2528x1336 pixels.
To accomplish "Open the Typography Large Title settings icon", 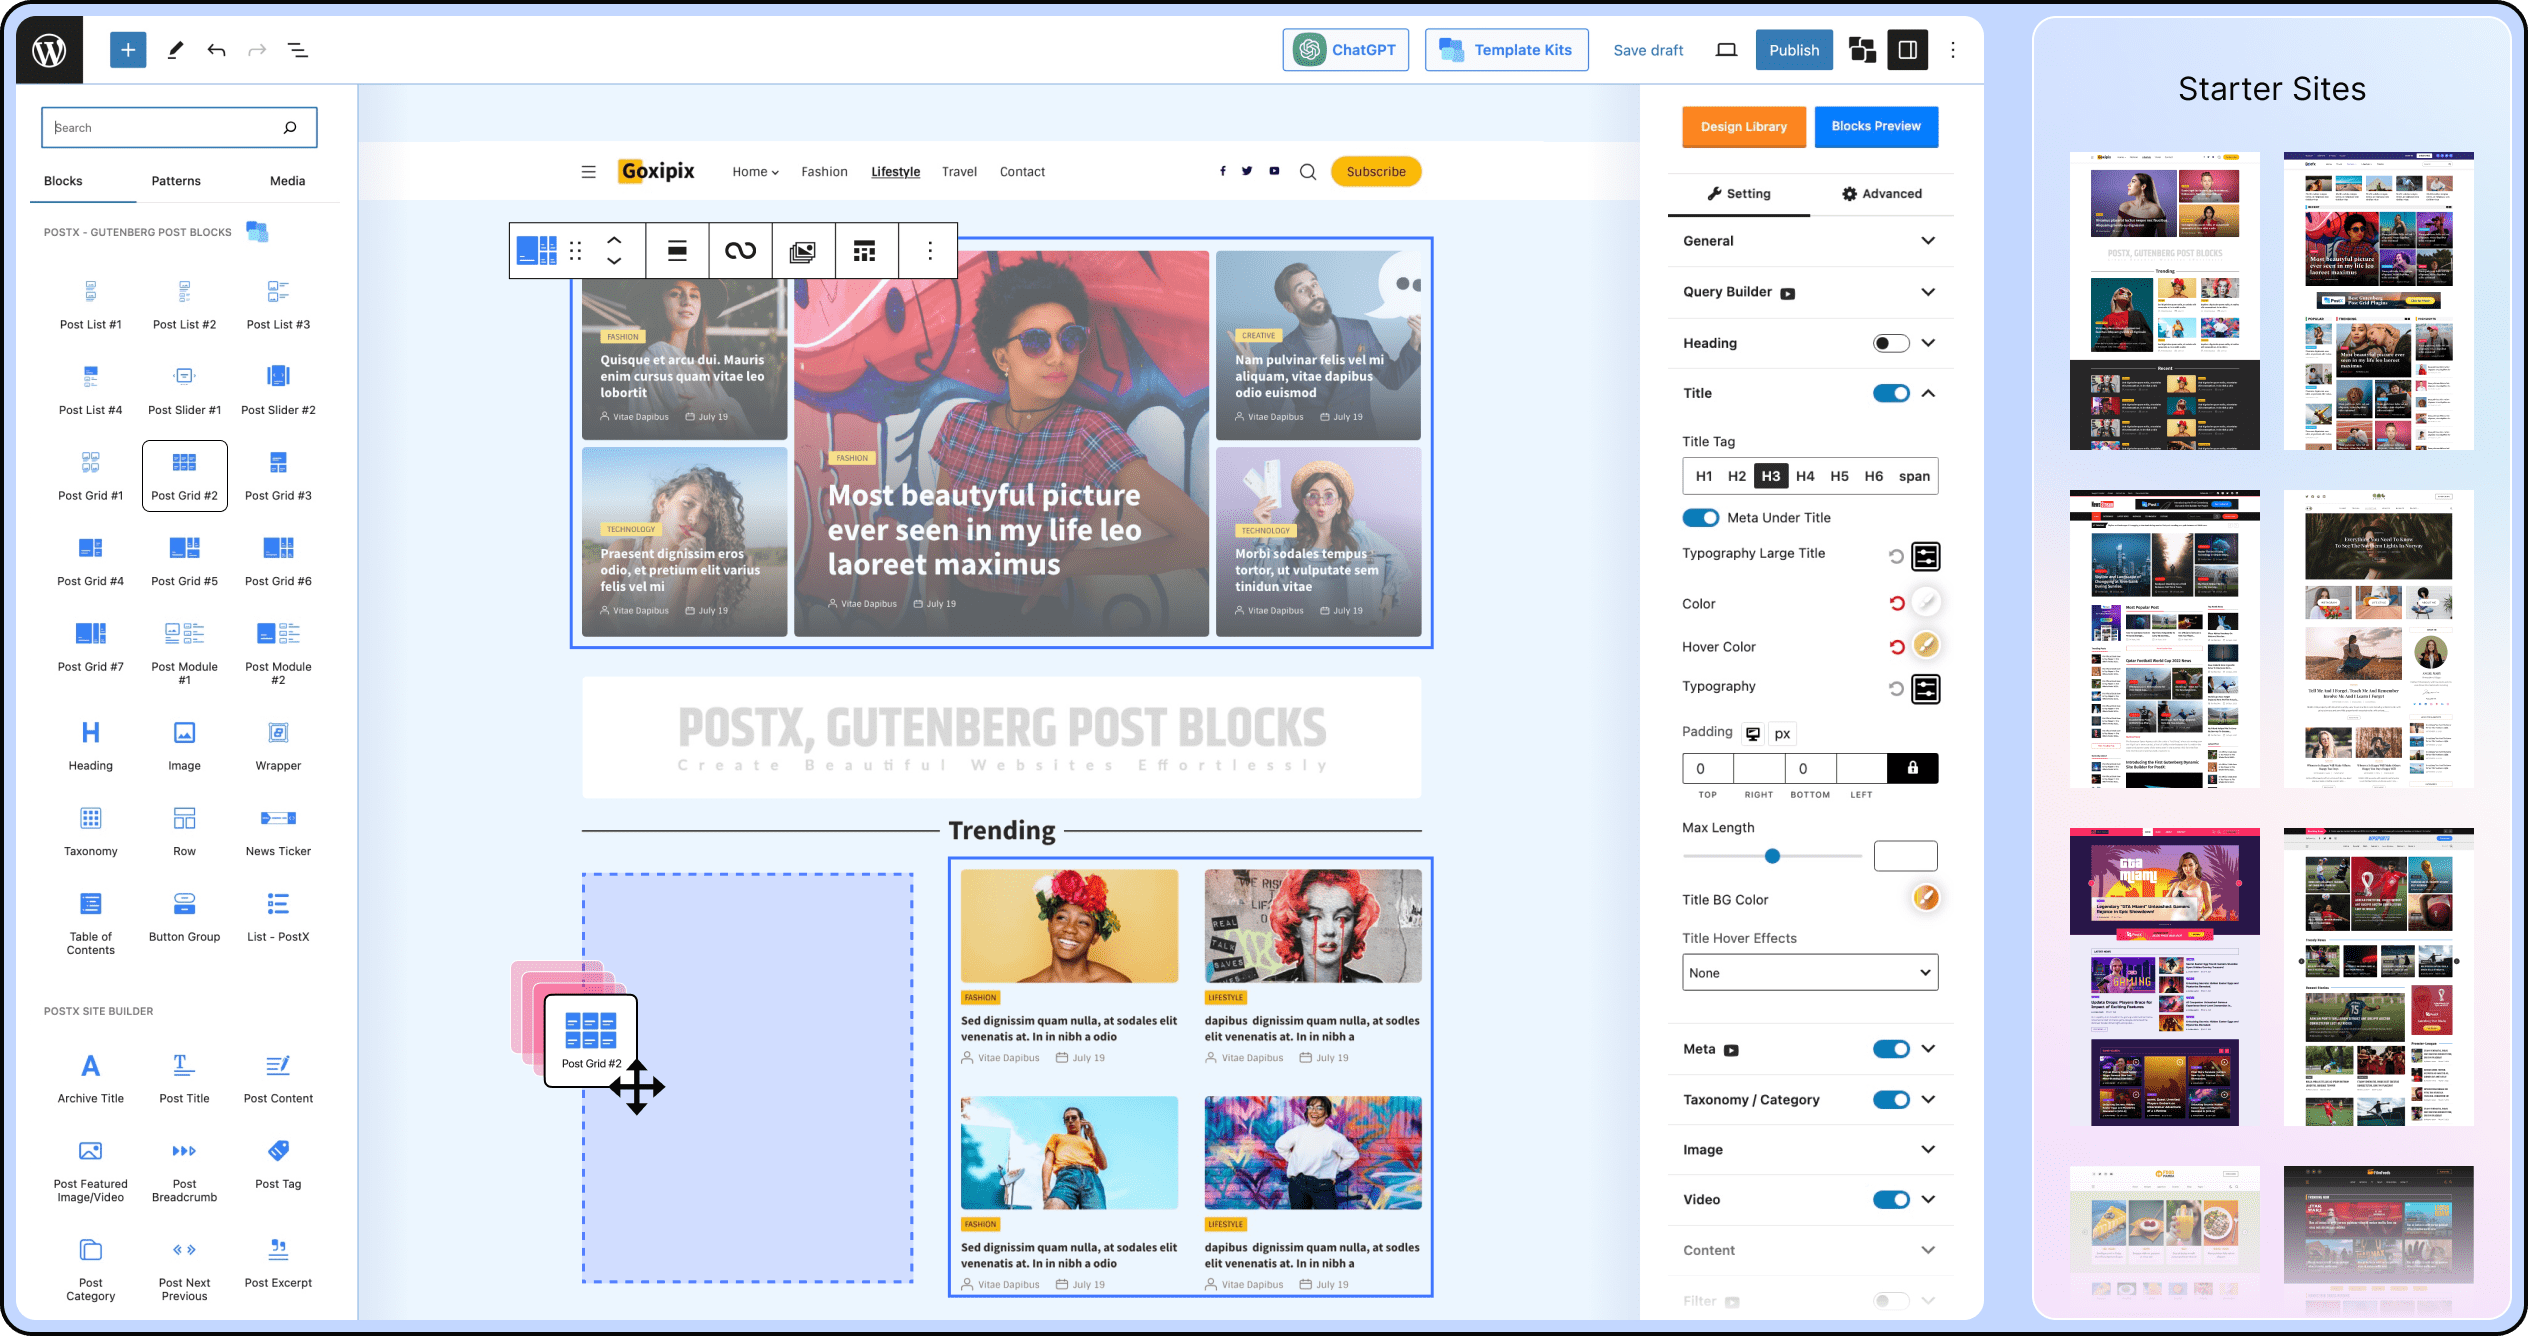I will 1925,556.
